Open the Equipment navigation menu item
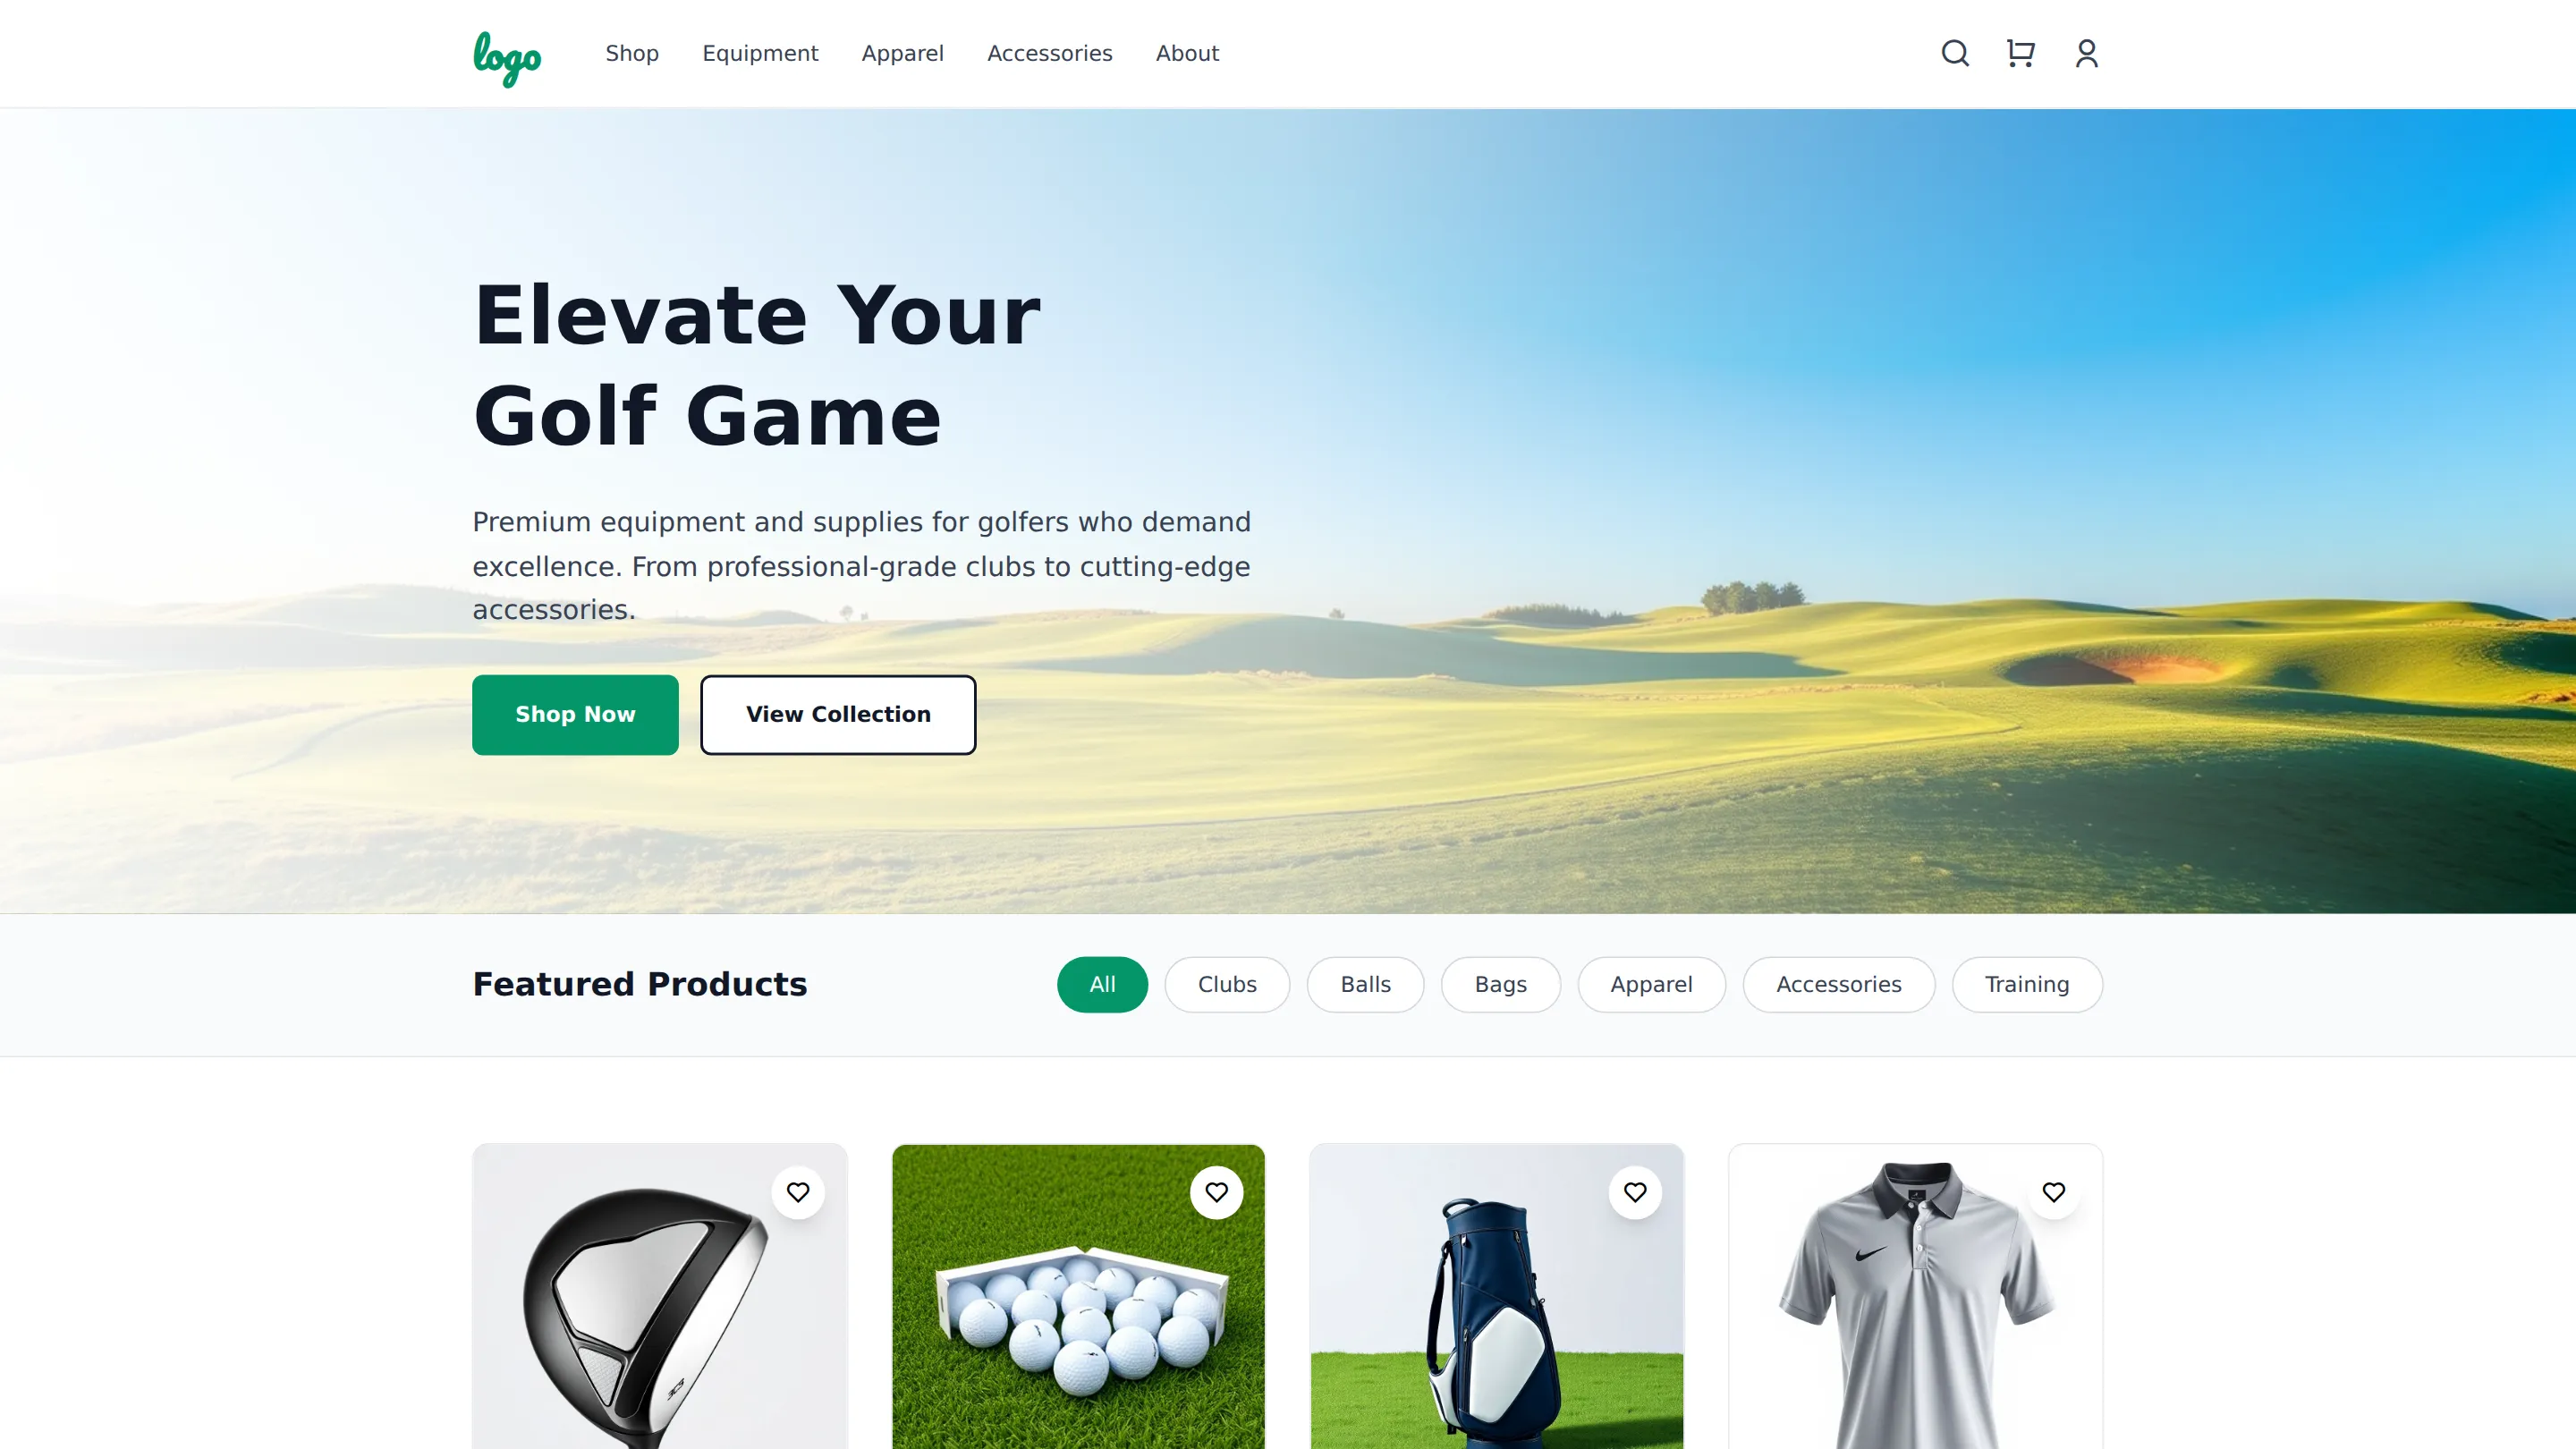 point(760,53)
